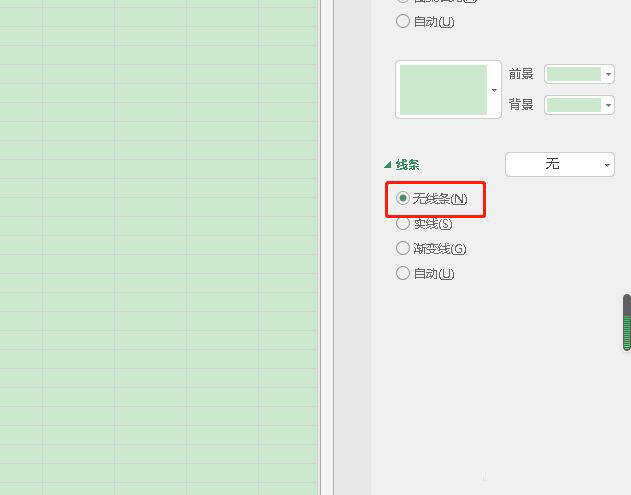
Task: Select 自动(U) fill option above pattern preview
Action: [x=403, y=21]
